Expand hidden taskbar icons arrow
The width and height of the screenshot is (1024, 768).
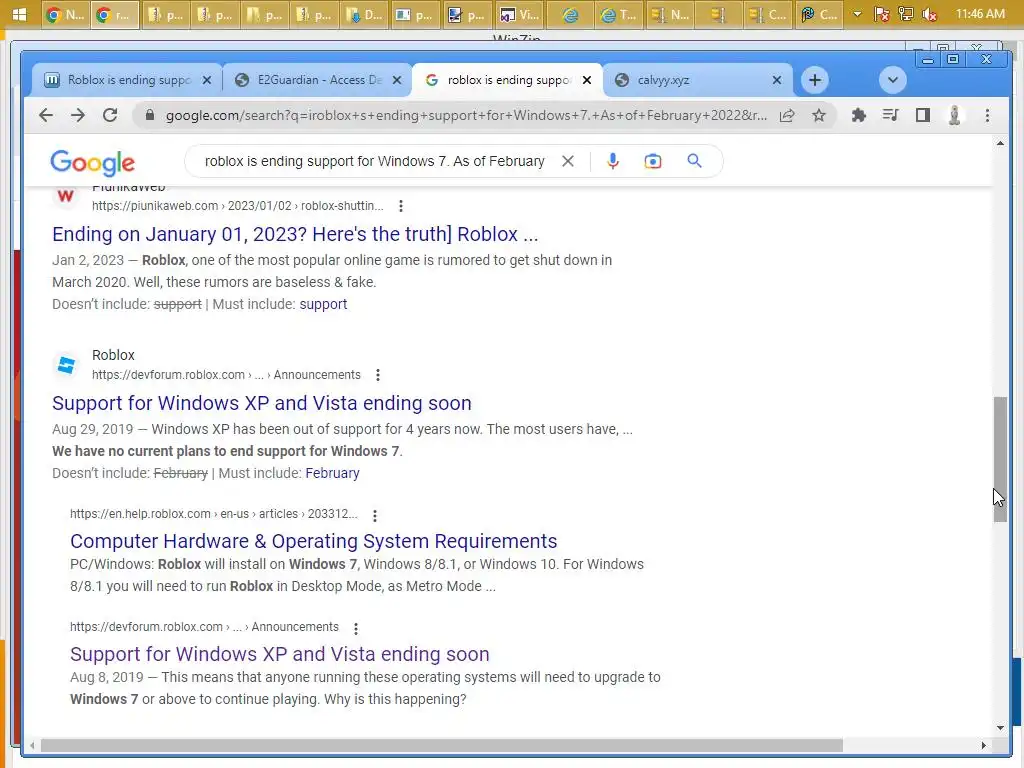point(857,14)
